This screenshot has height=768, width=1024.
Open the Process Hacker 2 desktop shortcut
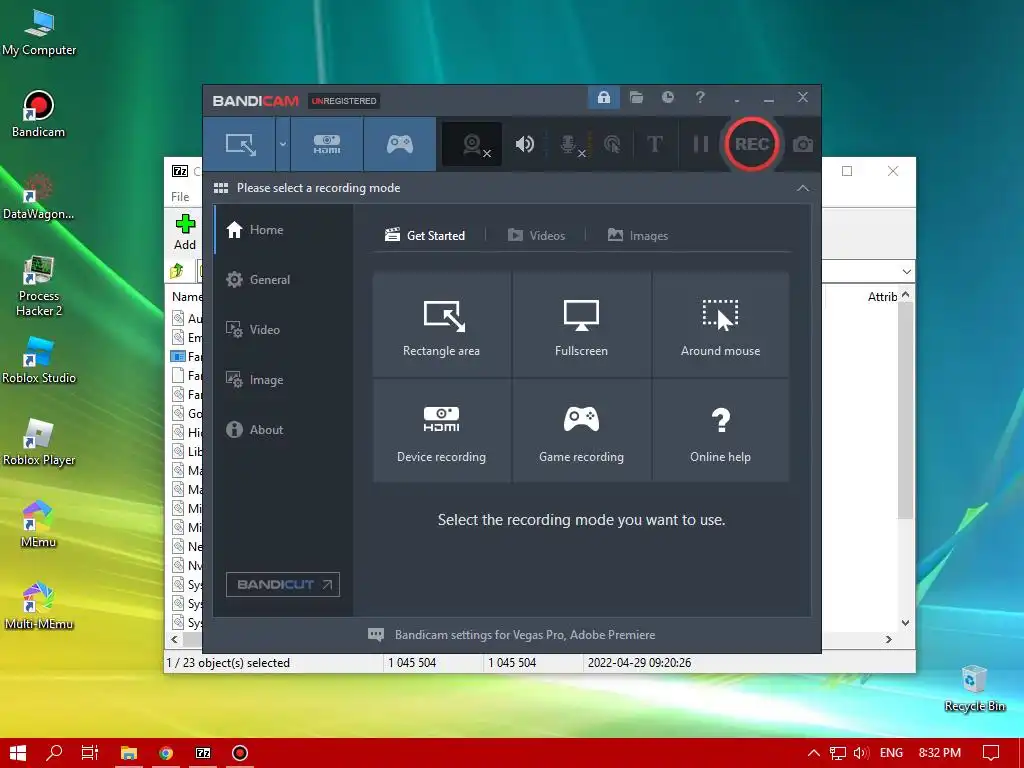(39, 286)
